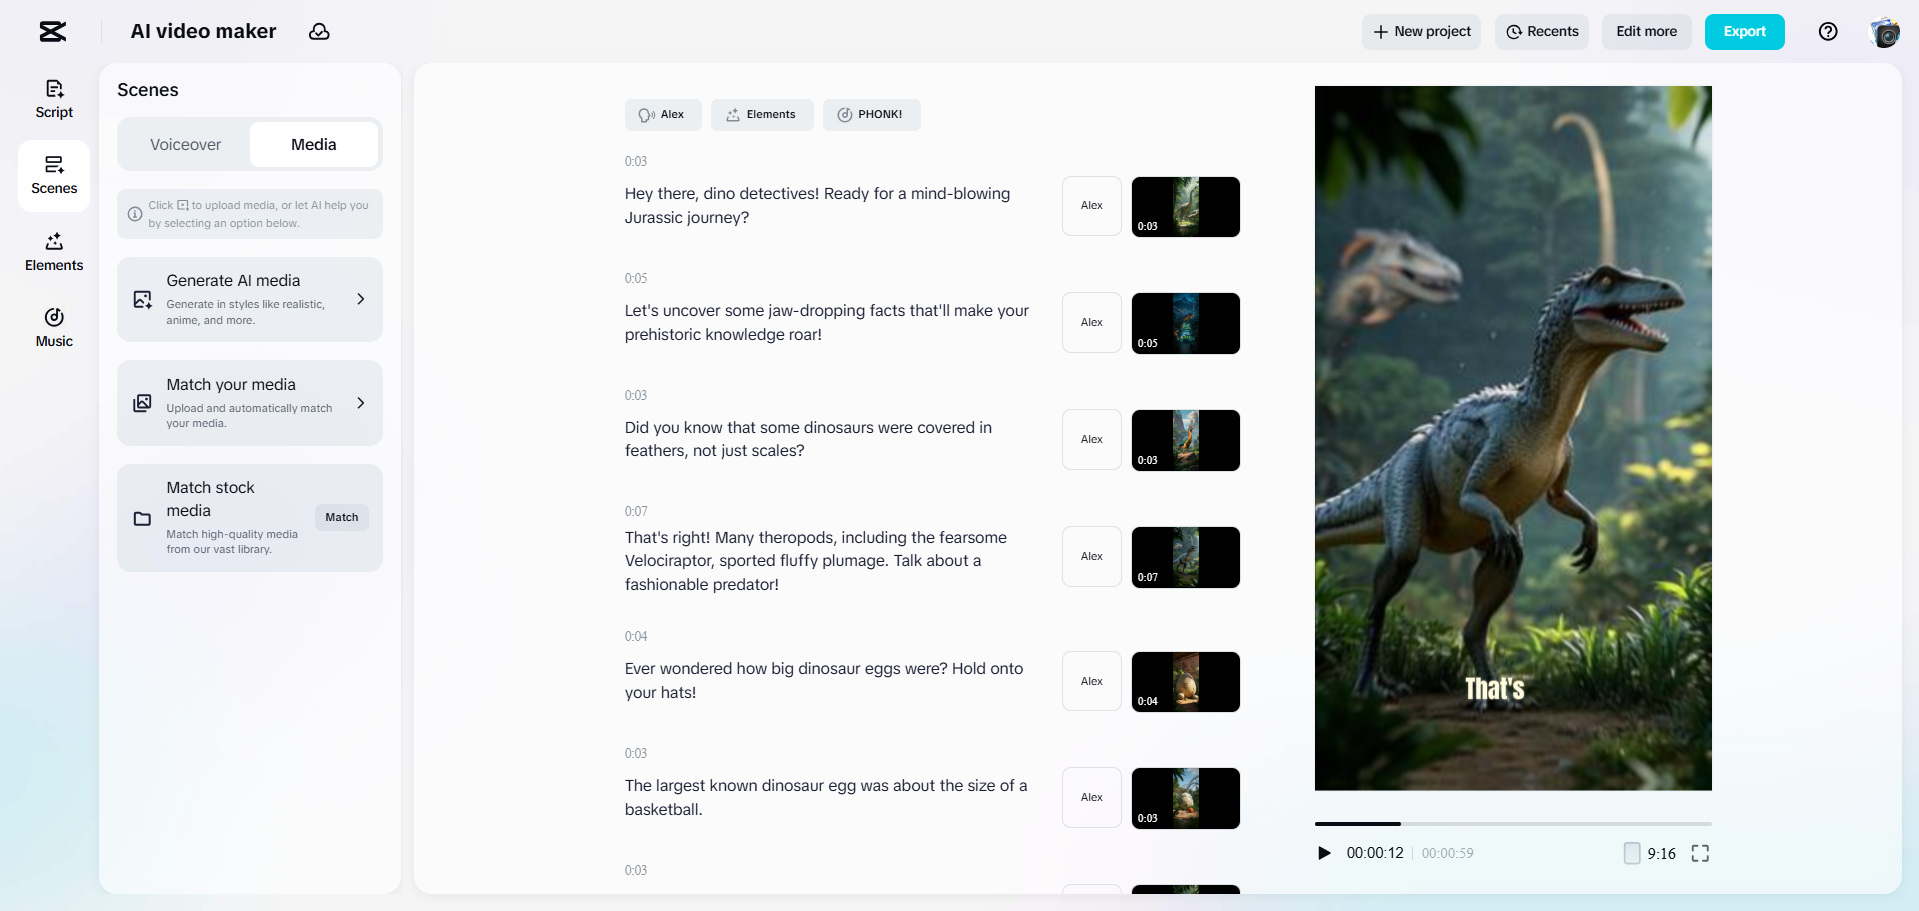Open the Recents list
This screenshot has height=911, width=1919.
tap(1542, 32)
